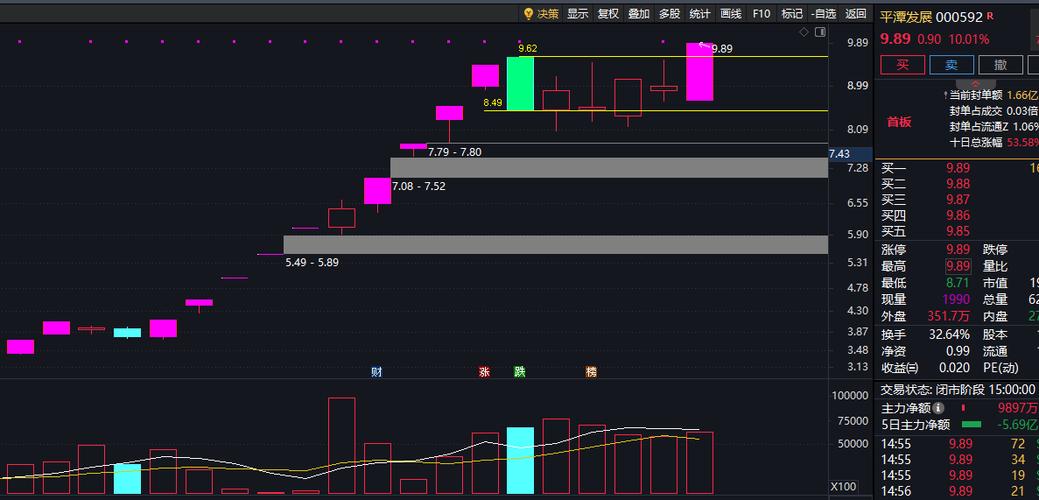Click the diamond icon above the price axis
The width and height of the screenshot is (1039, 500).
pyautogui.click(x=803, y=33)
